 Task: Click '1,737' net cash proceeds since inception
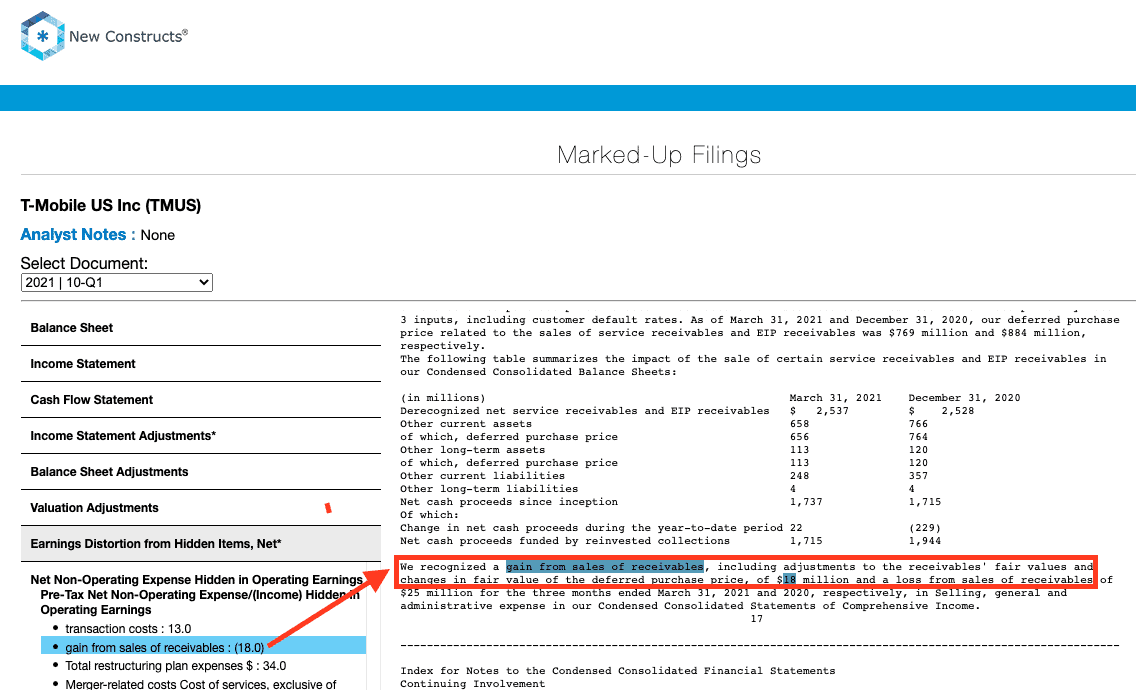click(806, 502)
